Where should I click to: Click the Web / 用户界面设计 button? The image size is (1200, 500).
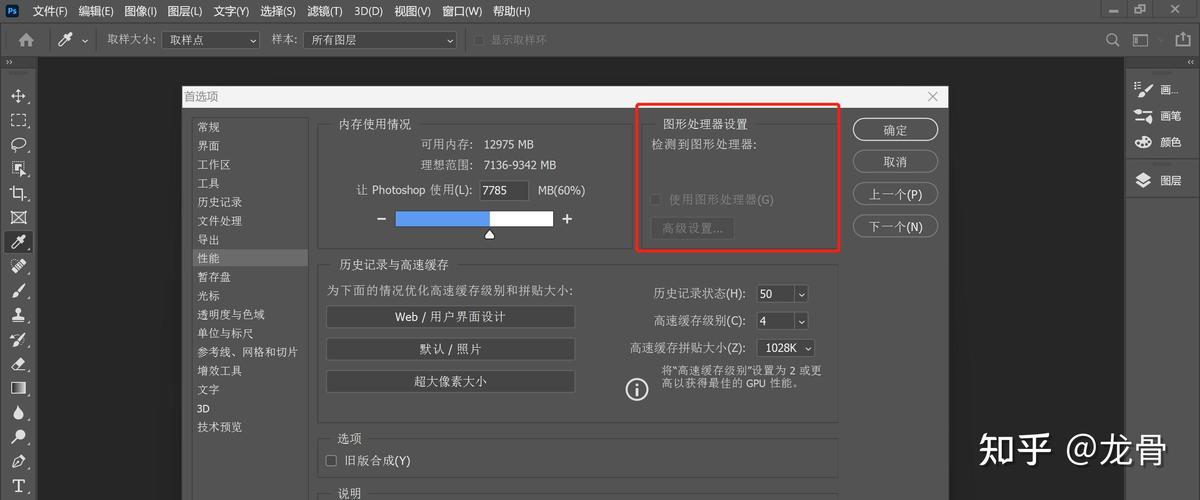[450, 317]
